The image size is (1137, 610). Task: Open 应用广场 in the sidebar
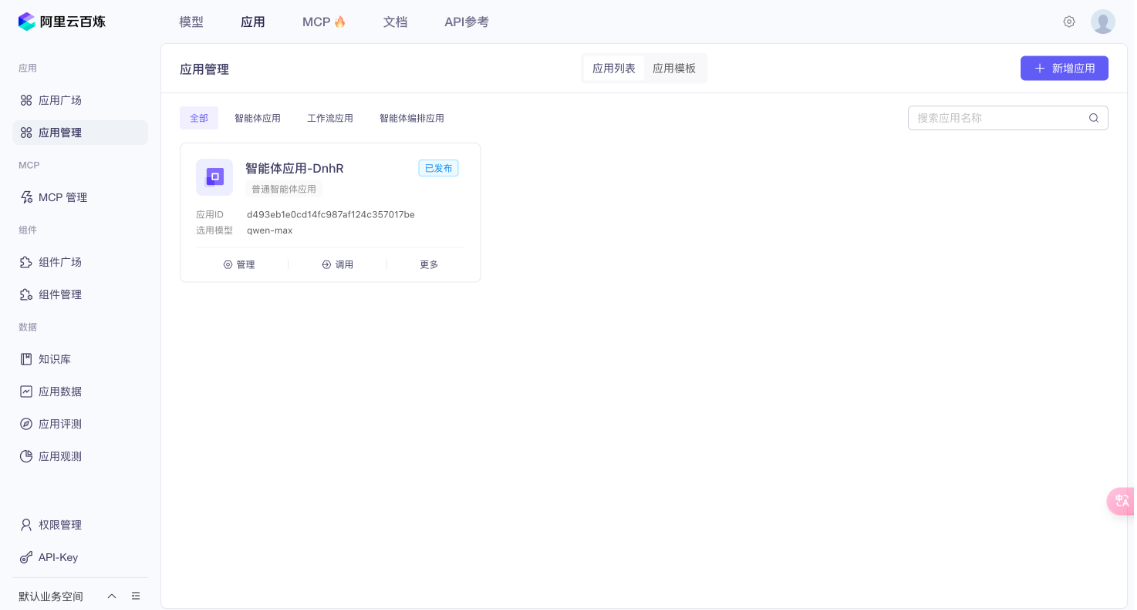59,100
